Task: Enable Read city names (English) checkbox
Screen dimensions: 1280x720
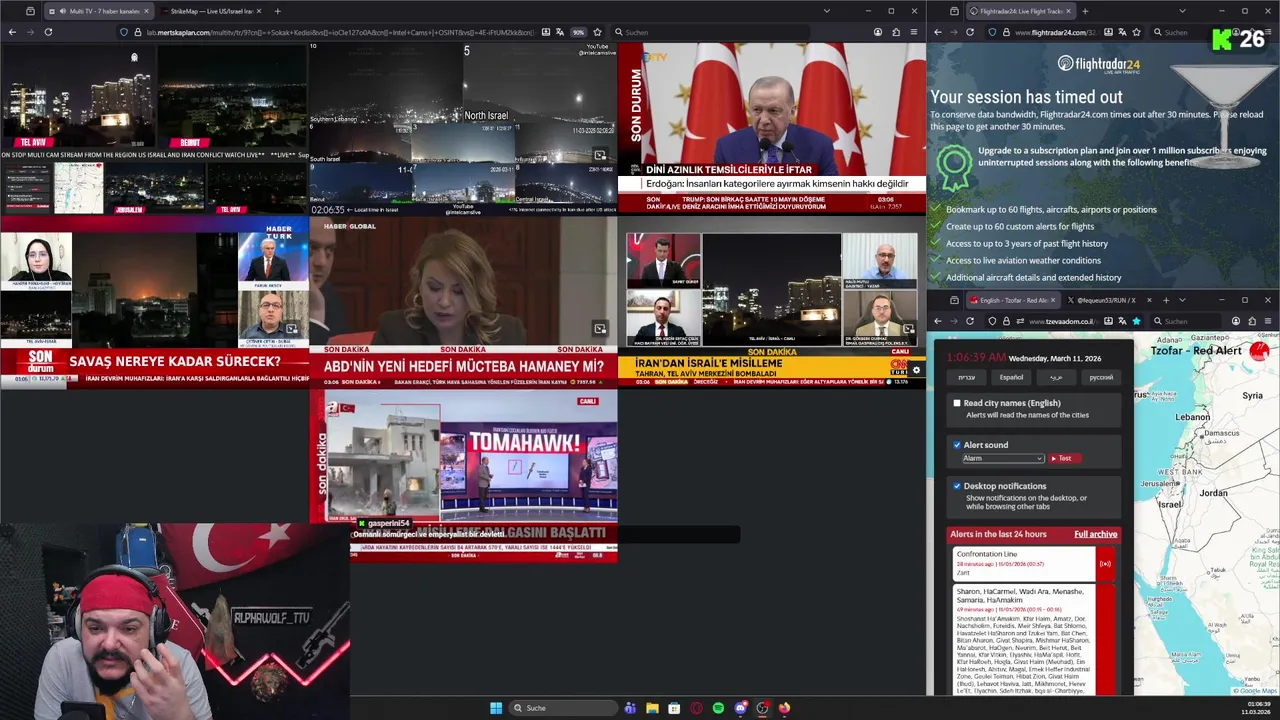Action: (957, 403)
